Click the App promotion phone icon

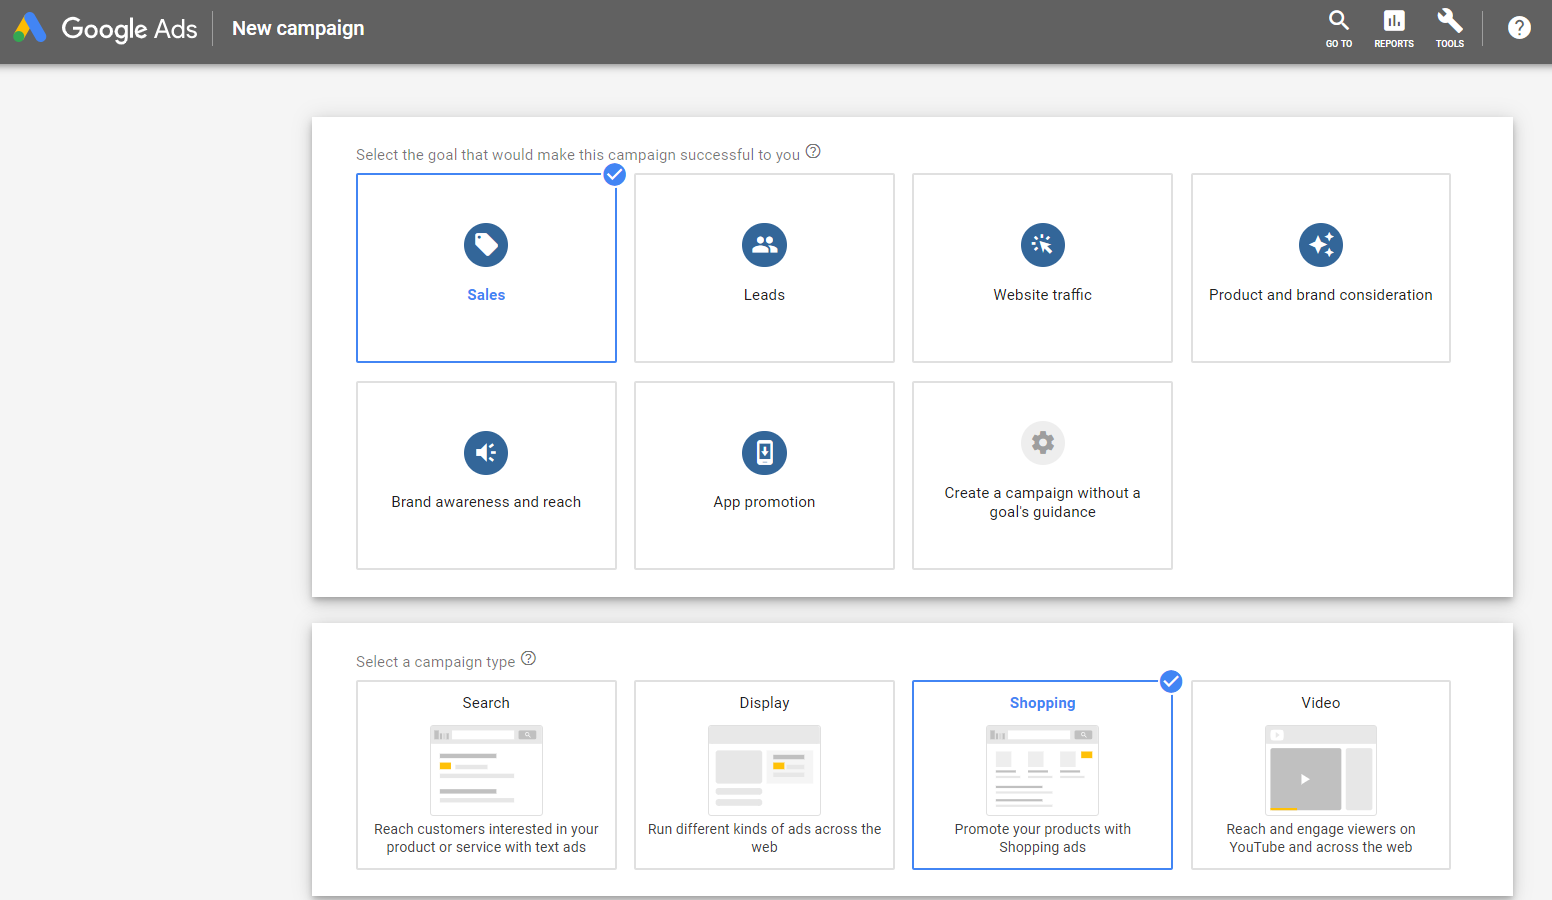[764, 453]
